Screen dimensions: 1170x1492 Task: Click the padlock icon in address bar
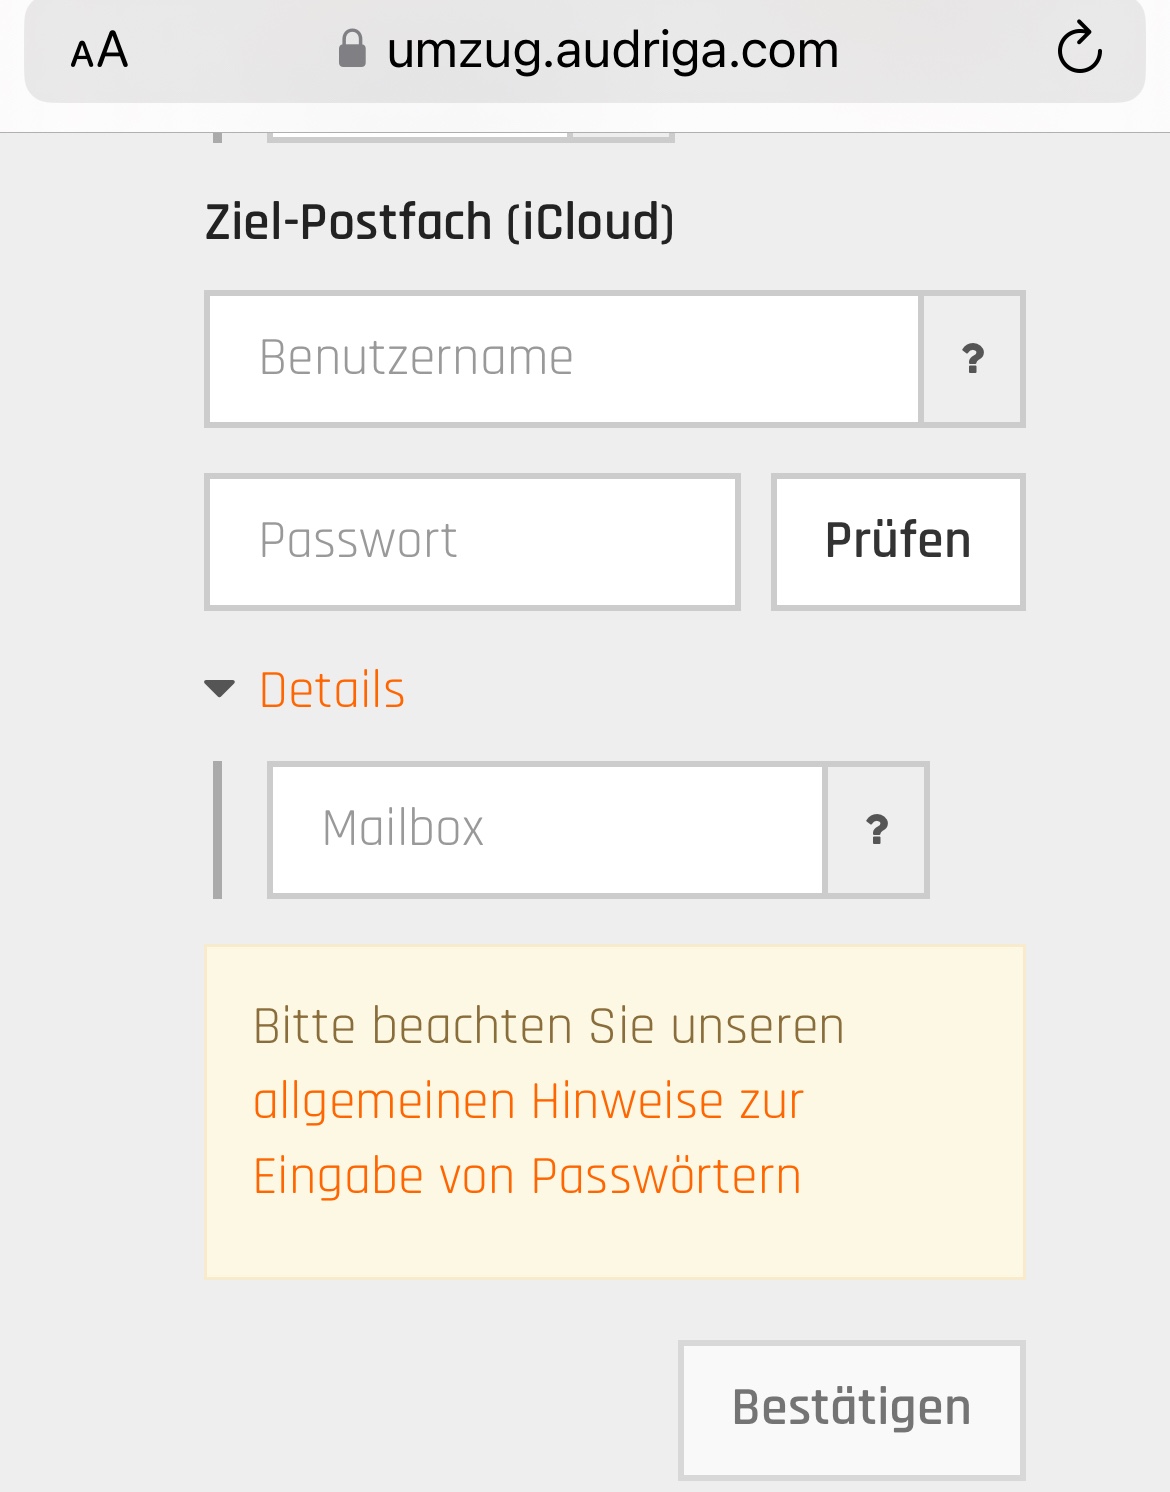(352, 49)
